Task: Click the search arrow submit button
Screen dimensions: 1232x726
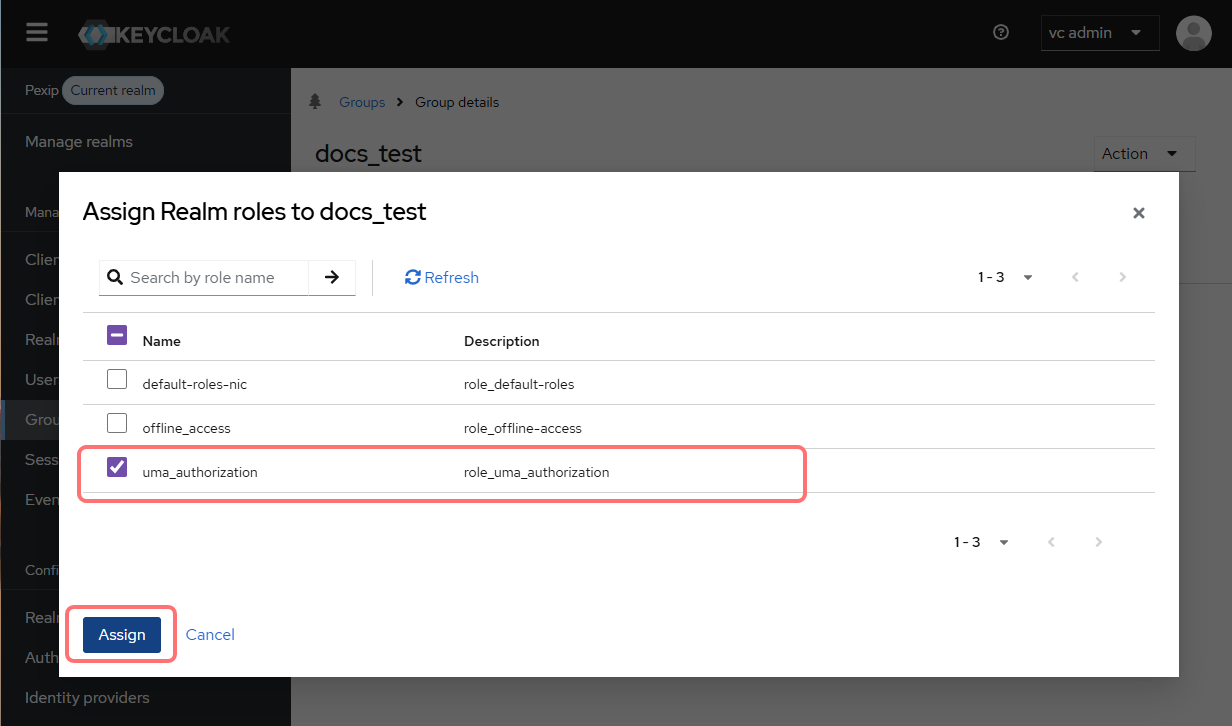Action: tap(332, 277)
